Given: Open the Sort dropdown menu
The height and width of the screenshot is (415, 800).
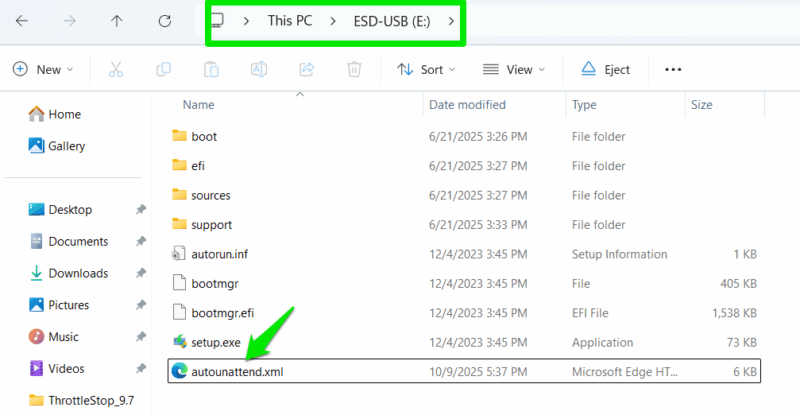Looking at the screenshot, I should tap(426, 69).
